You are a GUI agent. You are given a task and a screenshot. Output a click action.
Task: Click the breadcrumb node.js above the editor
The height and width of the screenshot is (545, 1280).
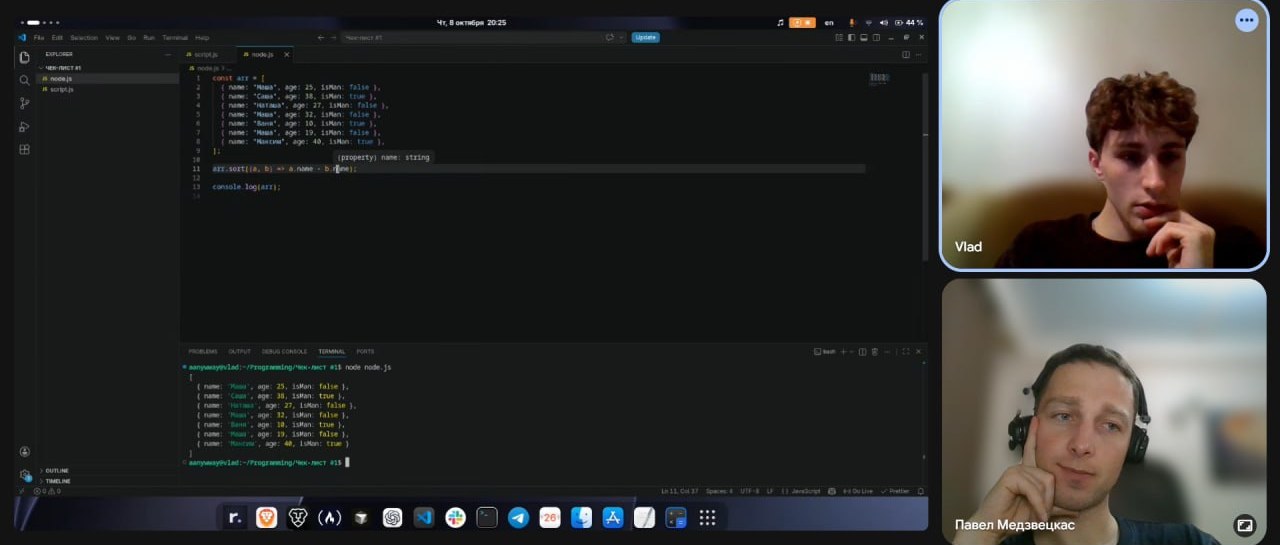206,68
